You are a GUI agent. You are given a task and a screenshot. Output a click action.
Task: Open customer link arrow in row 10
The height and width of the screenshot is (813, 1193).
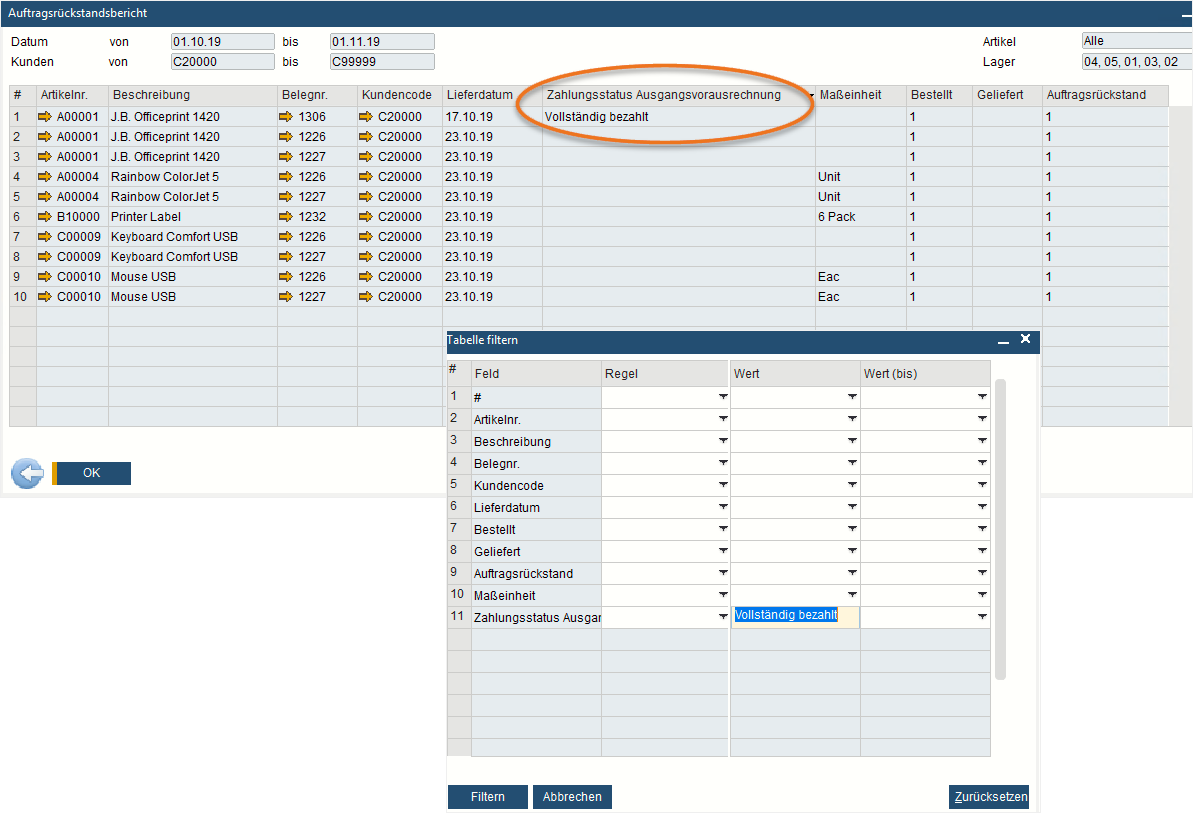pos(366,297)
